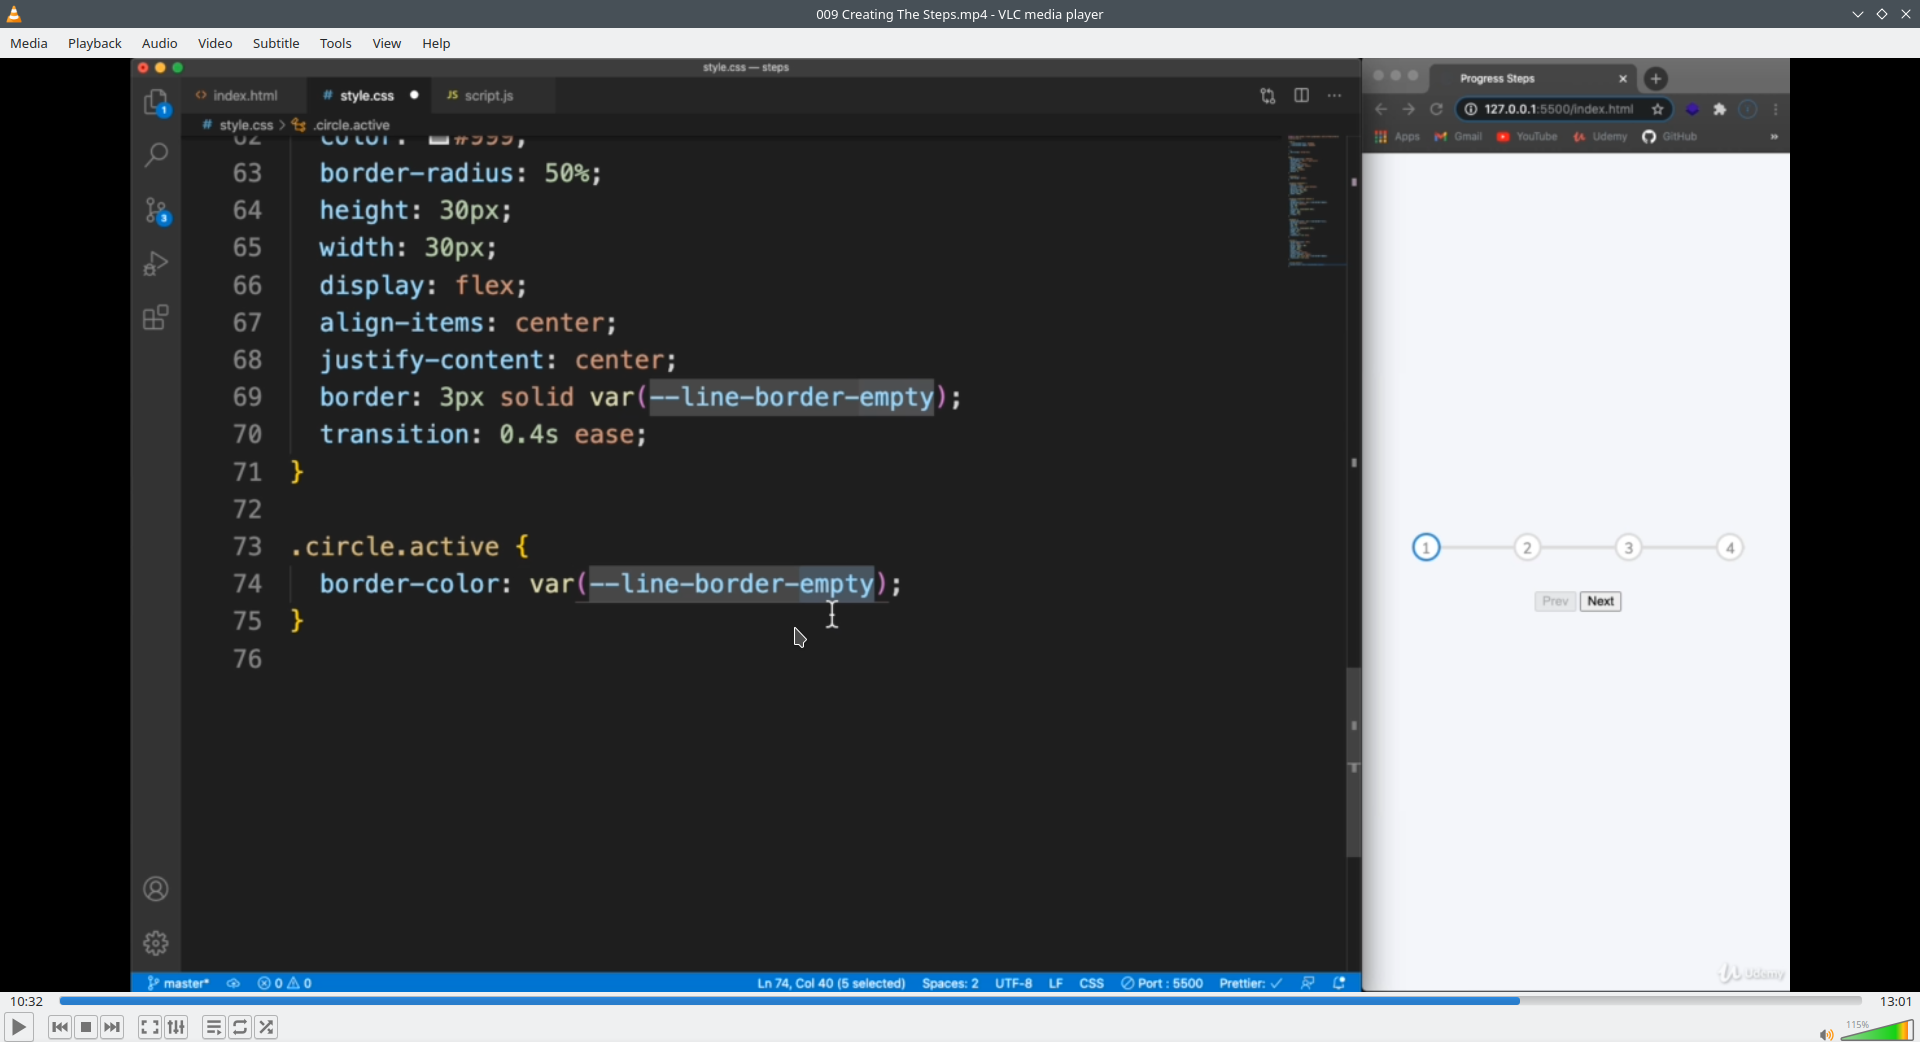Switch to the script.js editor tab
This screenshot has height=1042, width=1920.
coord(489,96)
